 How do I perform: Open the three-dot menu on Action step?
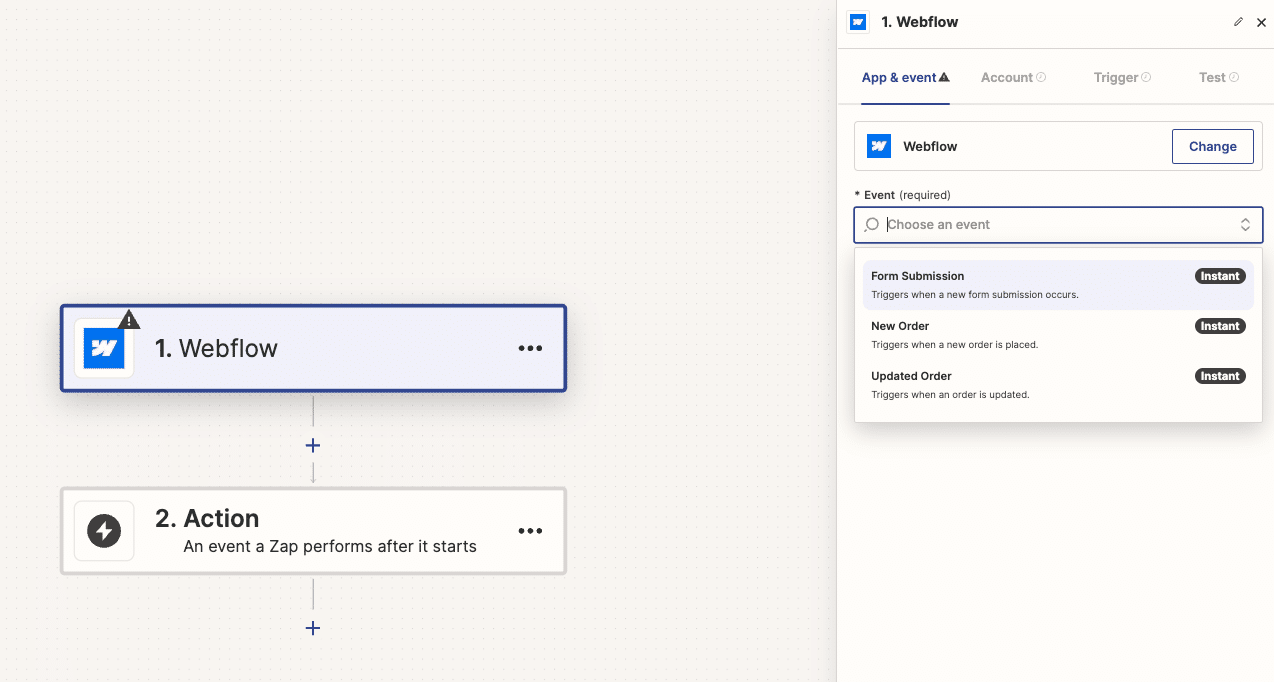click(530, 531)
